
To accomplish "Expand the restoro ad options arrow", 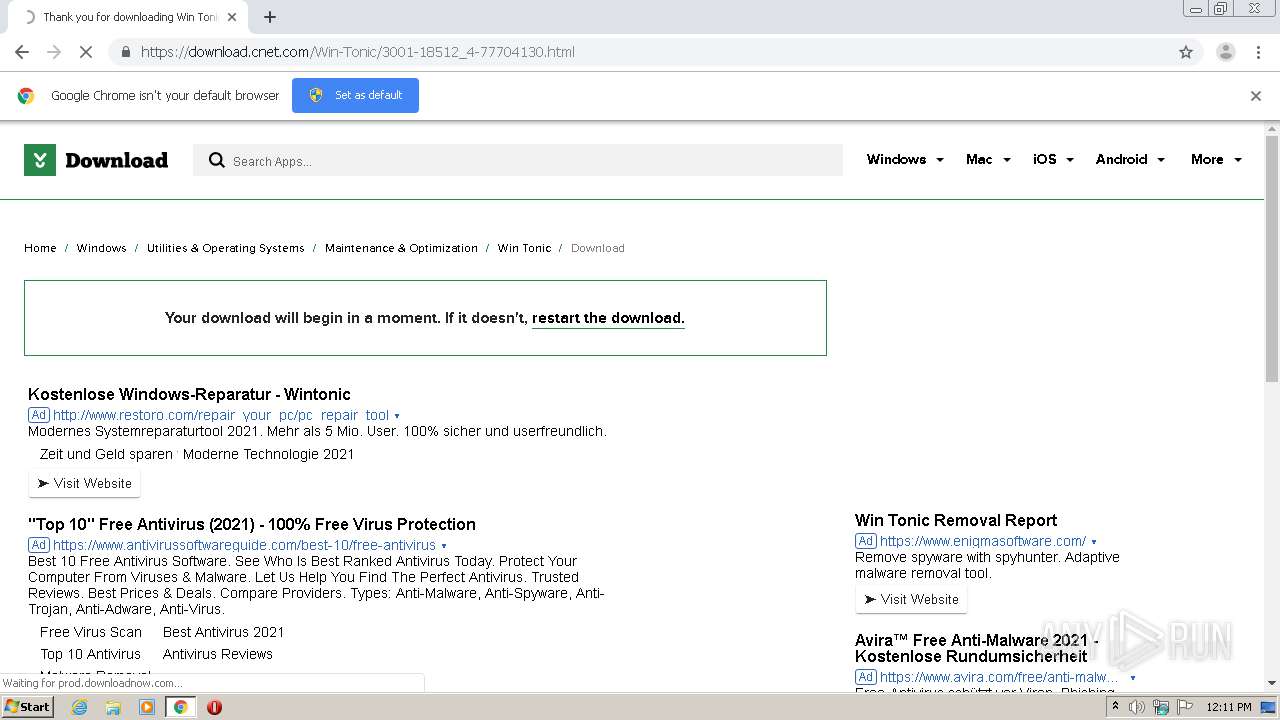I will [x=397, y=416].
